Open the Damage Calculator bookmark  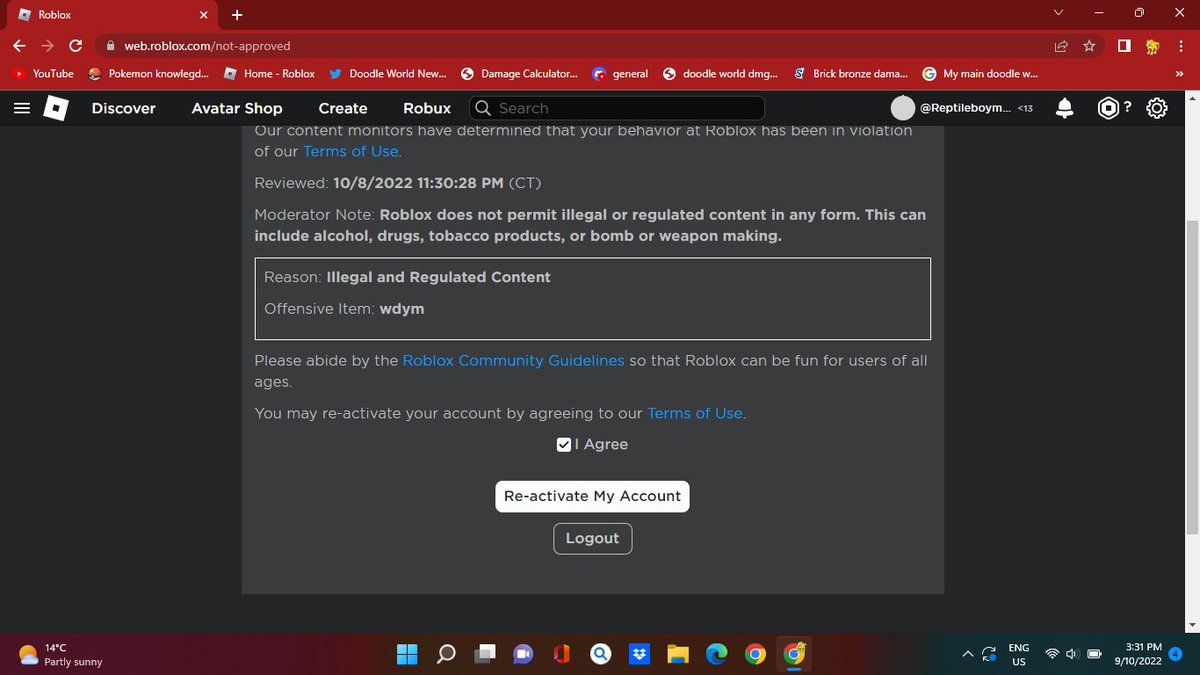(x=519, y=73)
